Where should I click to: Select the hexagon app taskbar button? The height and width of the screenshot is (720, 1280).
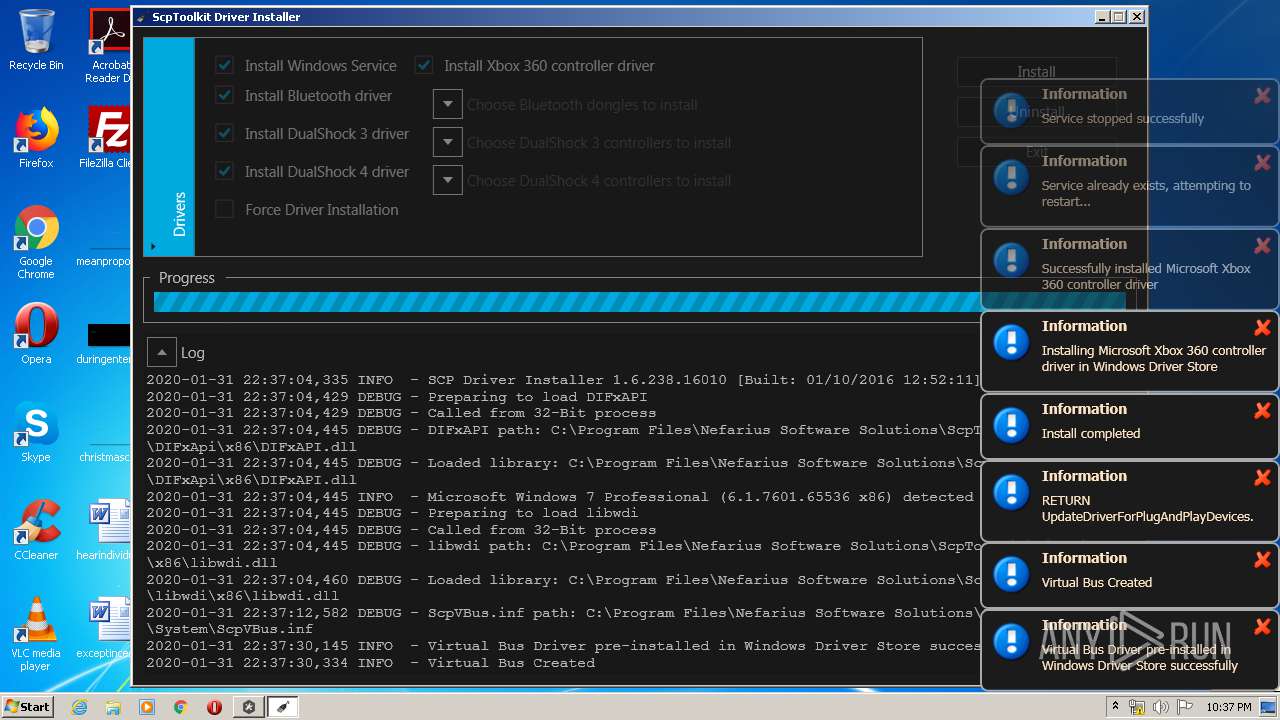coord(248,707)
